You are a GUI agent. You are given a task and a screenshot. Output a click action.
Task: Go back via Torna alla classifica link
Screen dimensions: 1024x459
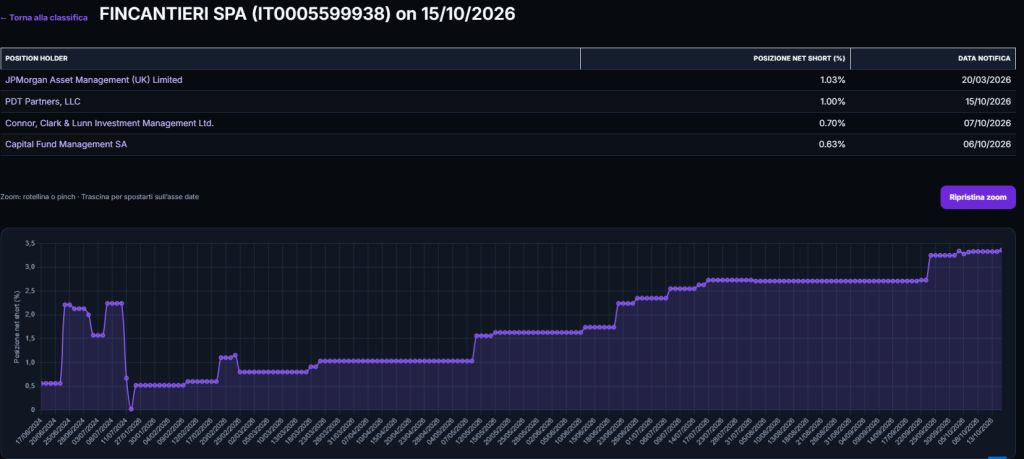[44, 18]
